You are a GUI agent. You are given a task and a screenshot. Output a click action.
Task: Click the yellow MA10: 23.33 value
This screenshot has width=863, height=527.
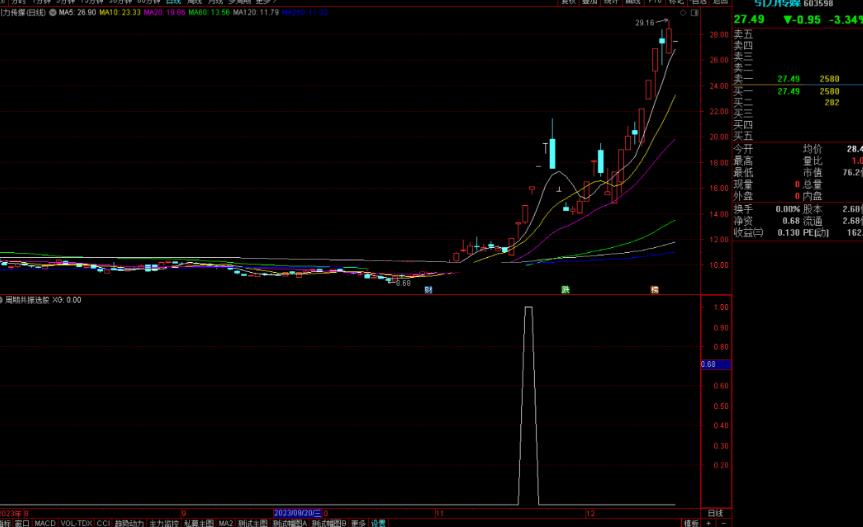(119, 12)
